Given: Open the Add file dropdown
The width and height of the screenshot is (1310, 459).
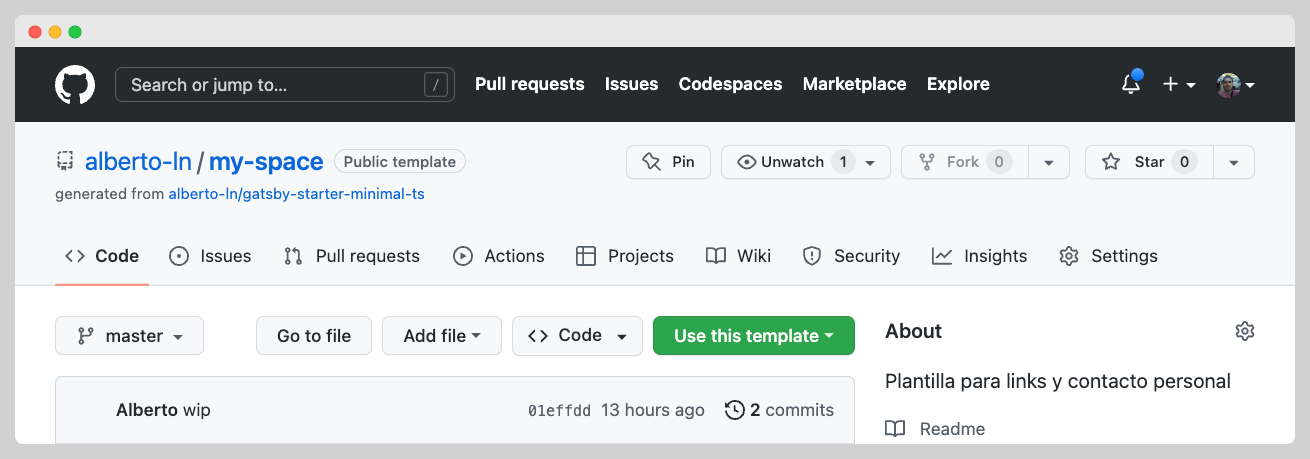Looking at the screenshot, I should 441,336.
